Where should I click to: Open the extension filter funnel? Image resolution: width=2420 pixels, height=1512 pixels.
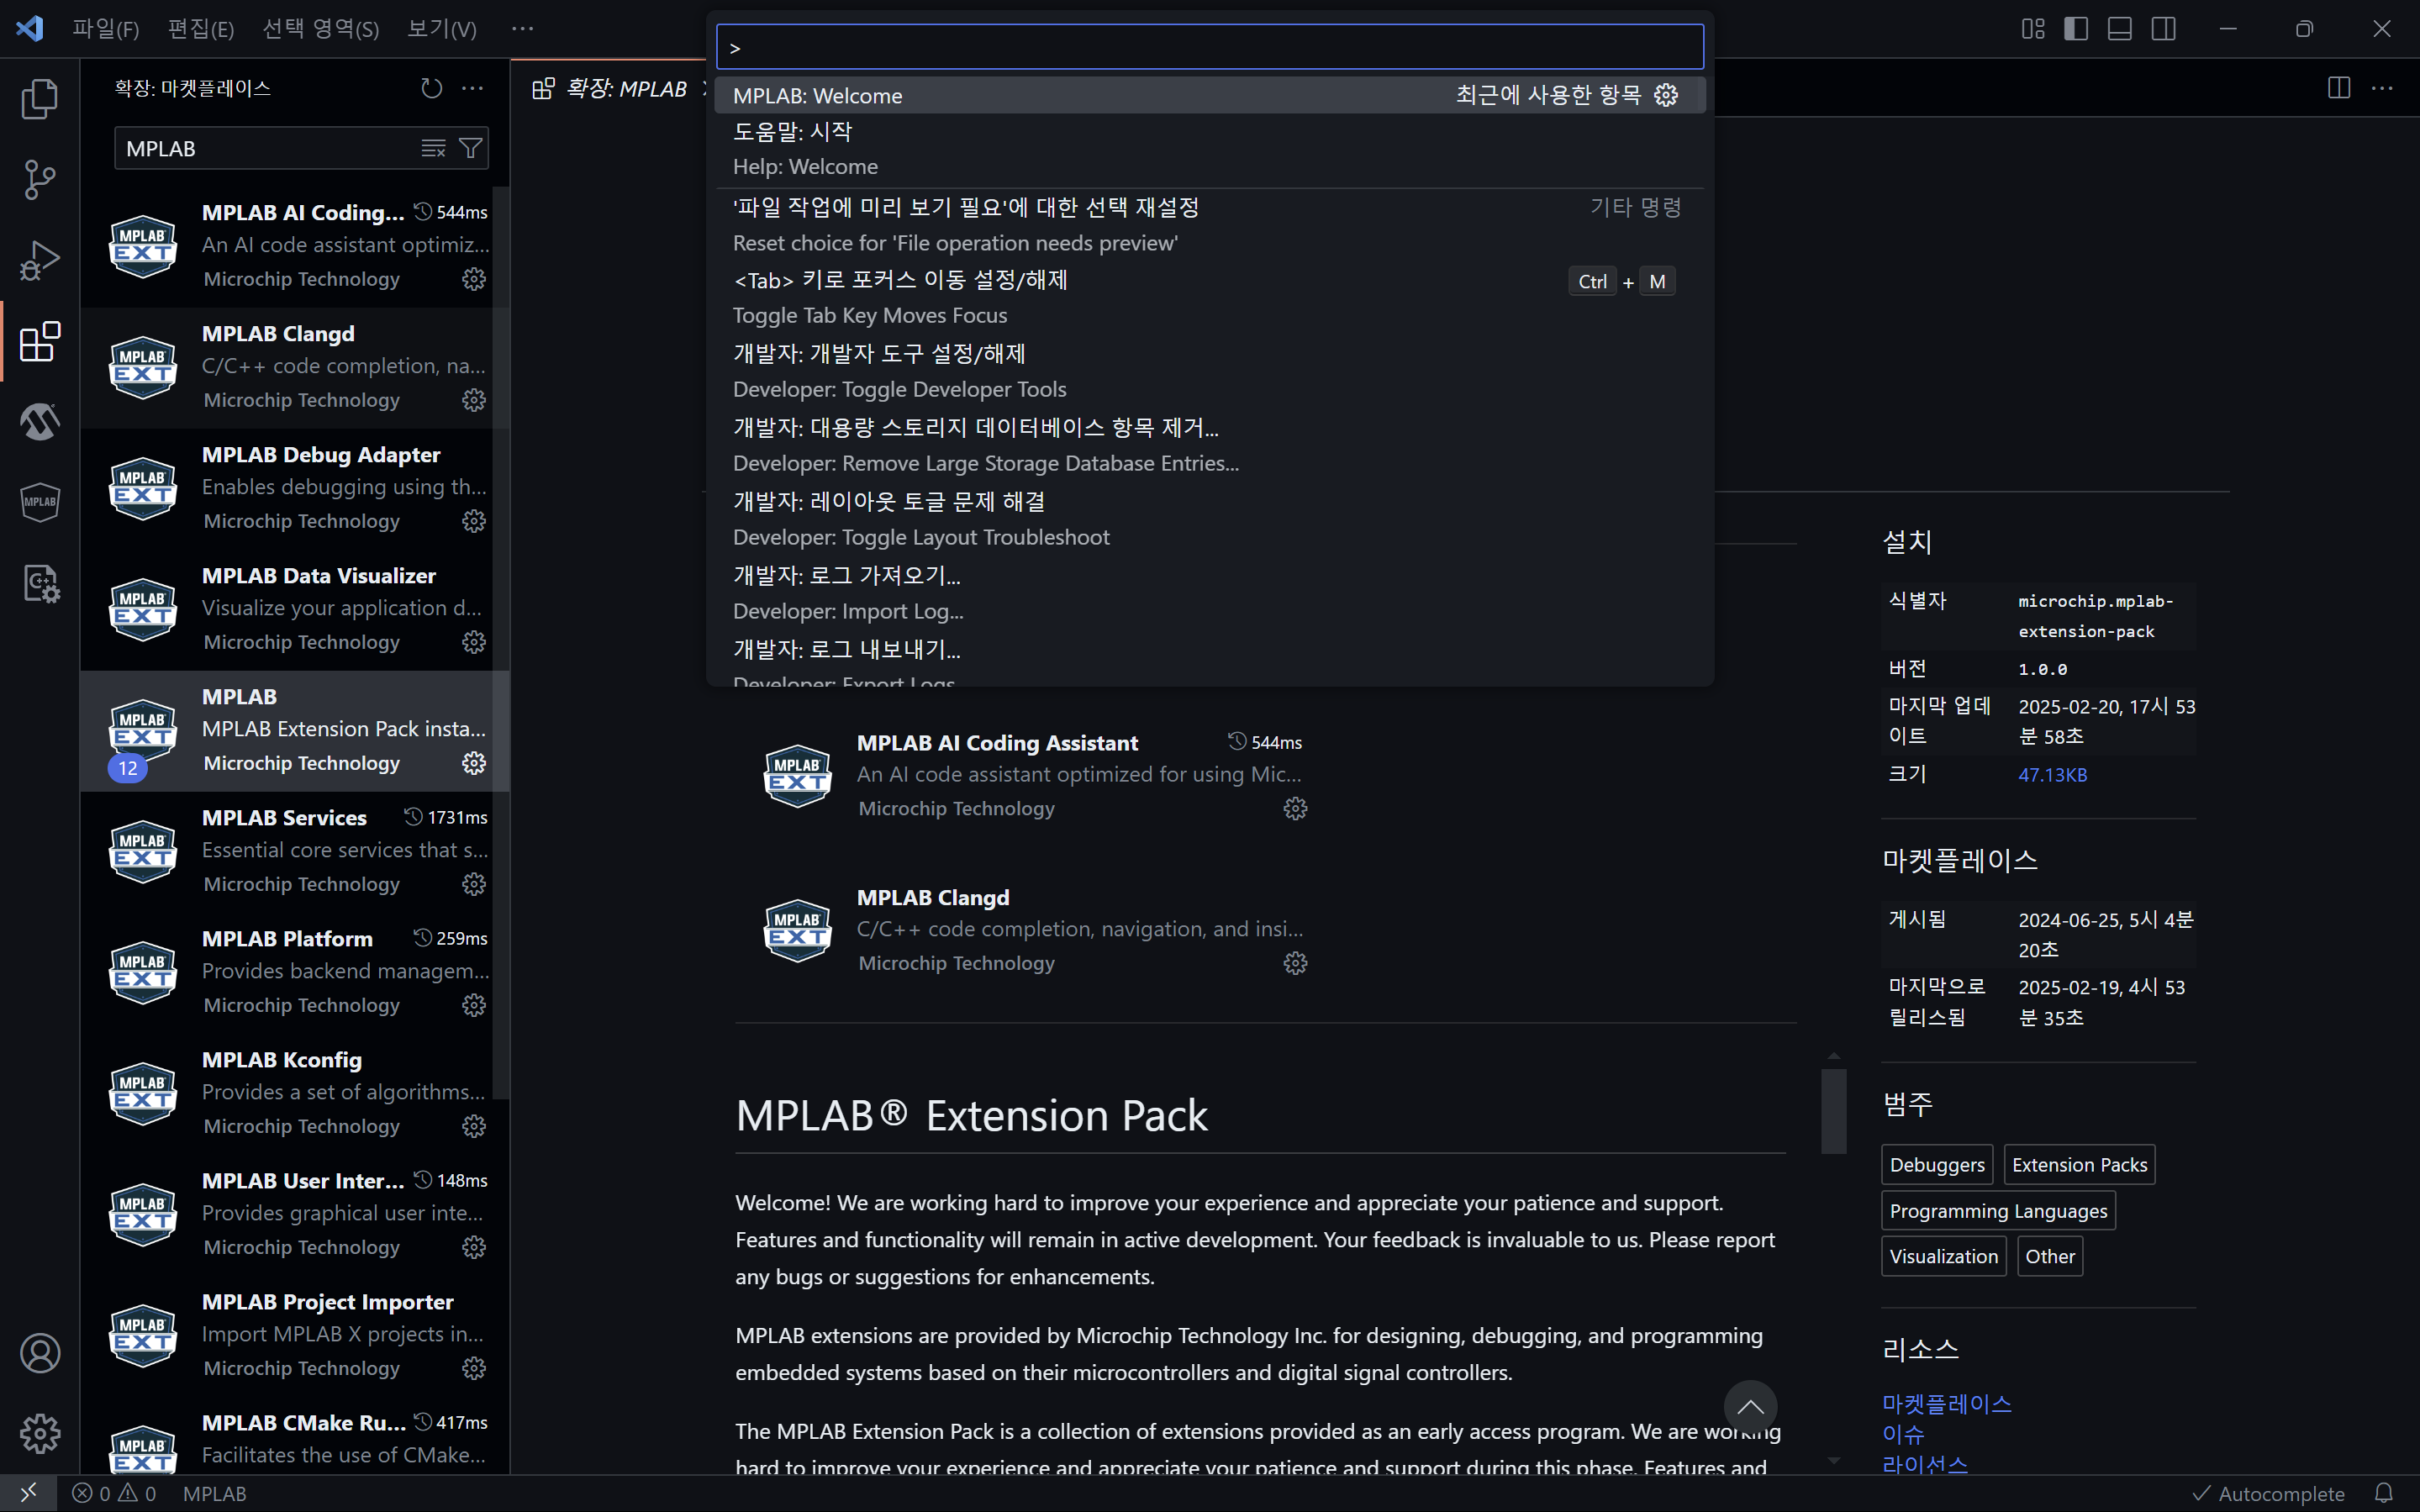click(x=470, y=148)
